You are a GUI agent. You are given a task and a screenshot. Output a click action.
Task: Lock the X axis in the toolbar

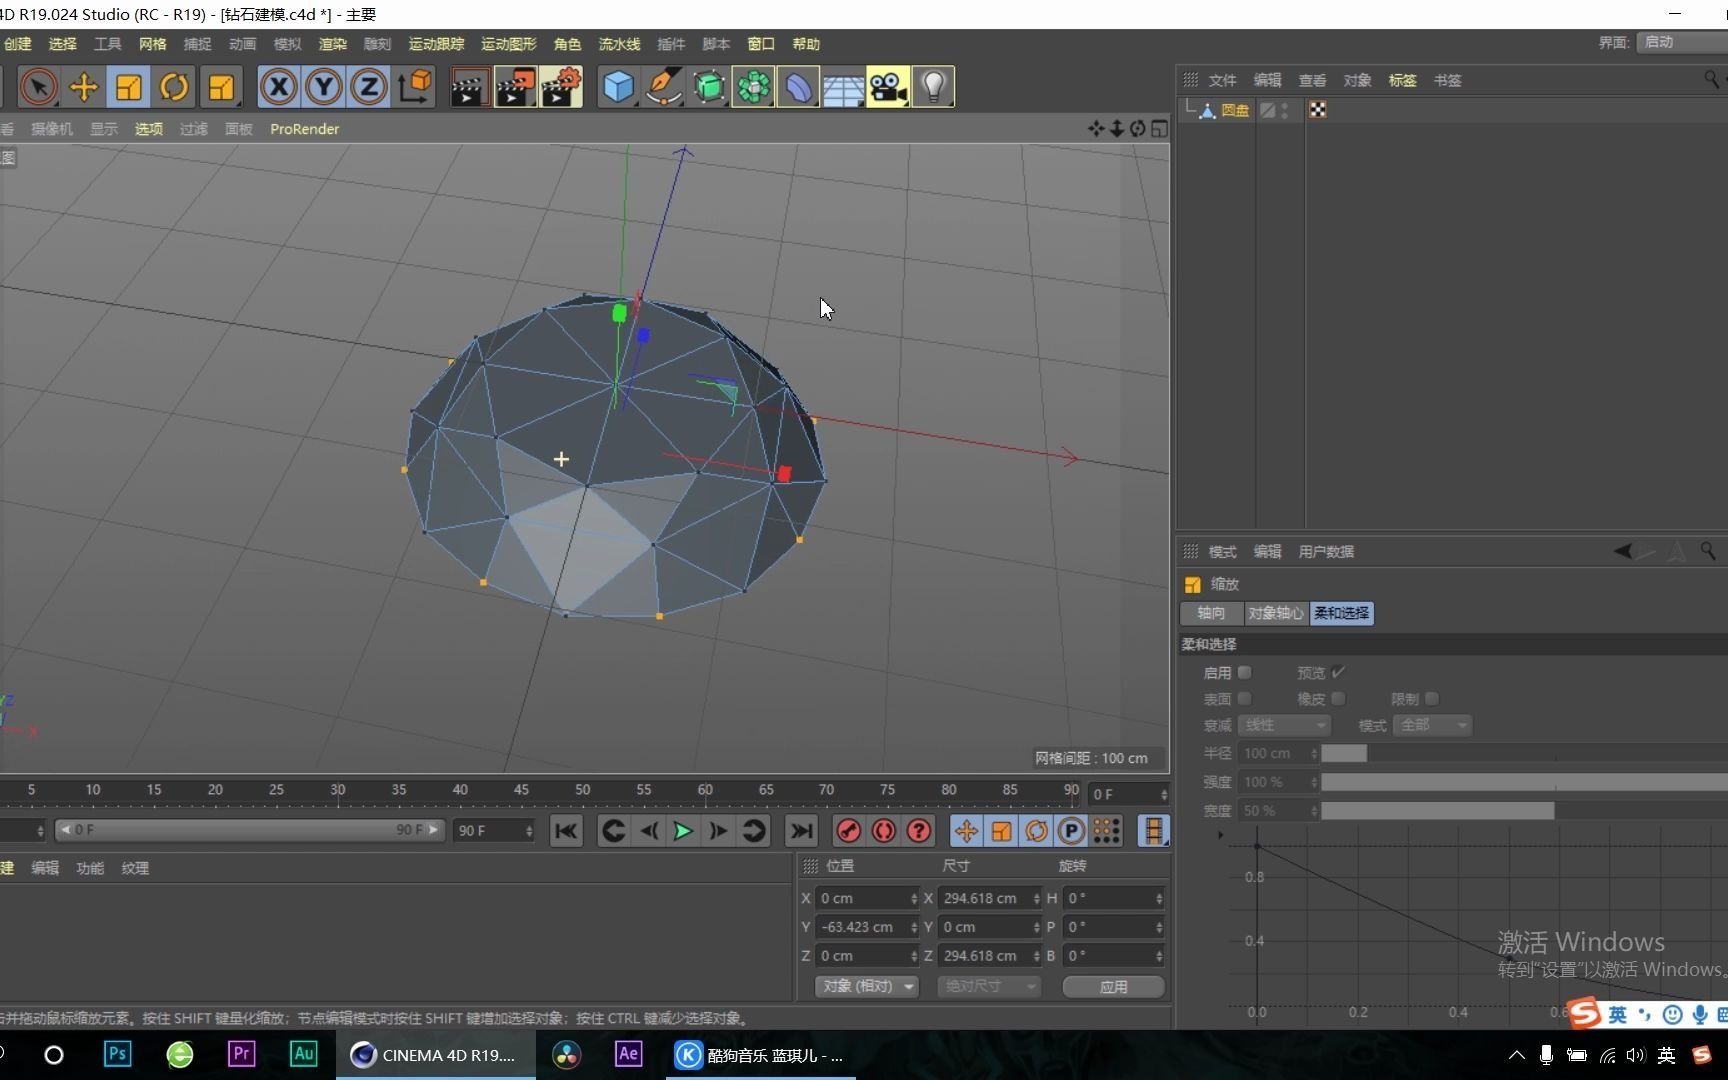(278, 87)
